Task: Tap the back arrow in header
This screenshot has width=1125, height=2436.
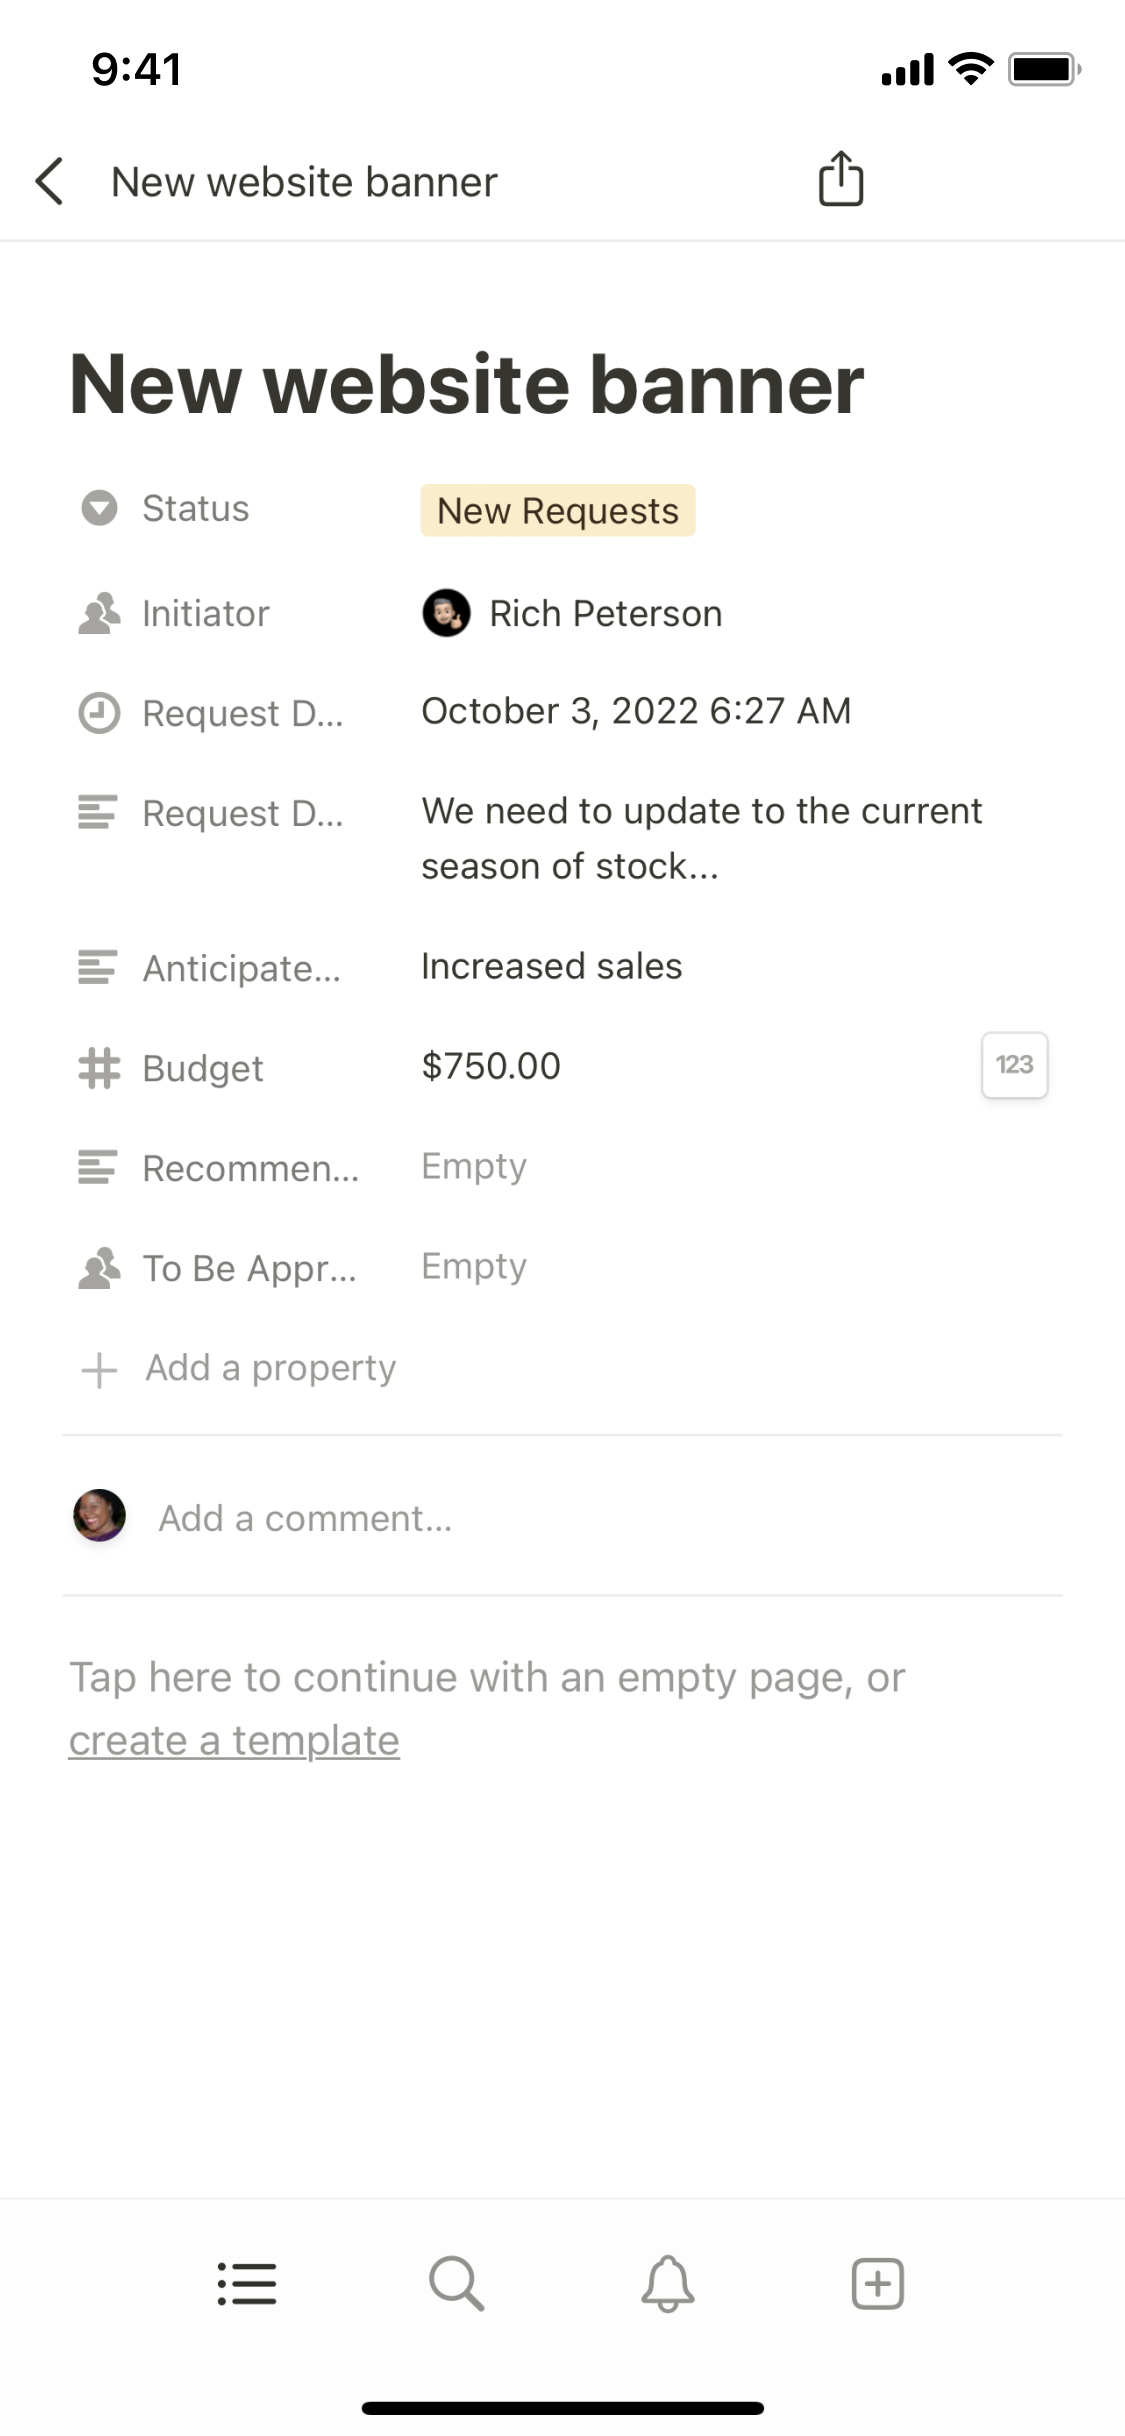Action: tap(50, 181)
